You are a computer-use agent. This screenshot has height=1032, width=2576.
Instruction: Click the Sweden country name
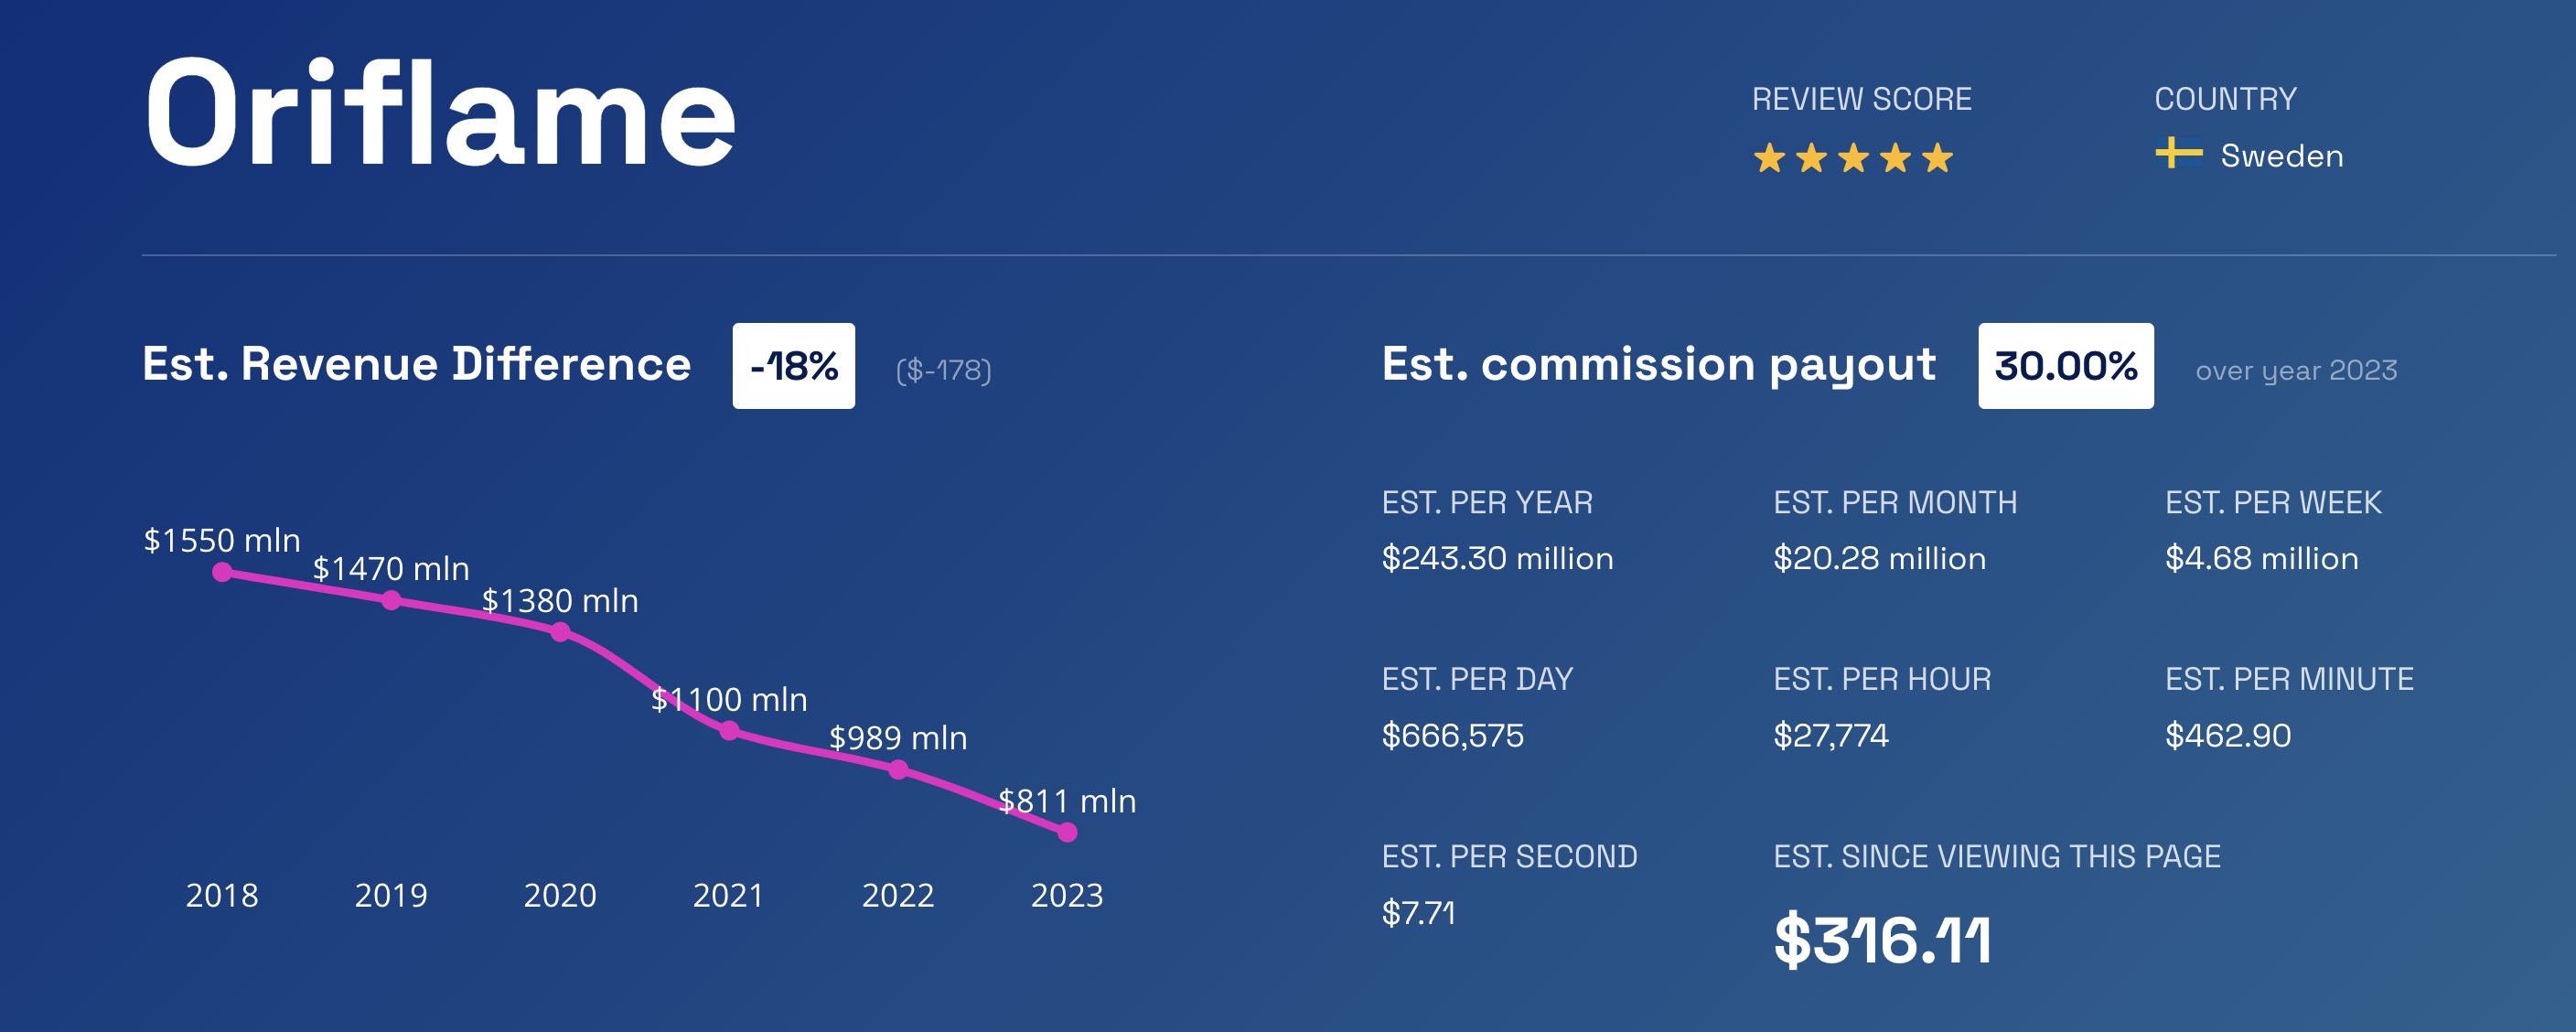coord(2281,156)
